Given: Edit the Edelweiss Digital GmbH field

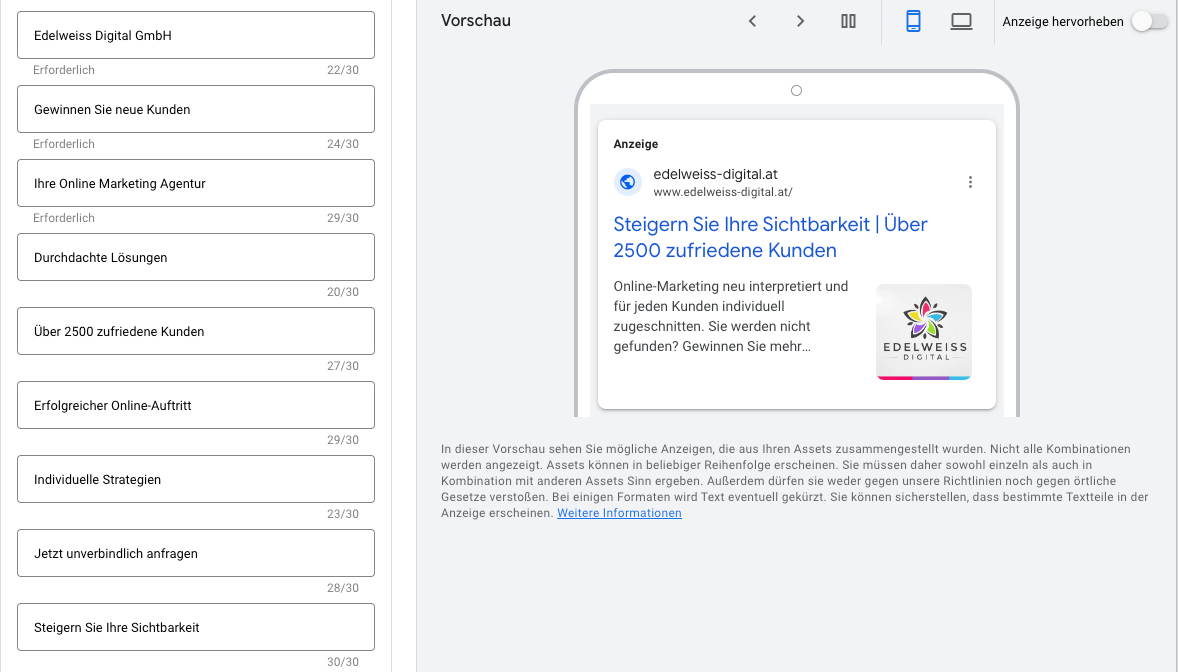Looking at the screenshot, I should (196, 35).
